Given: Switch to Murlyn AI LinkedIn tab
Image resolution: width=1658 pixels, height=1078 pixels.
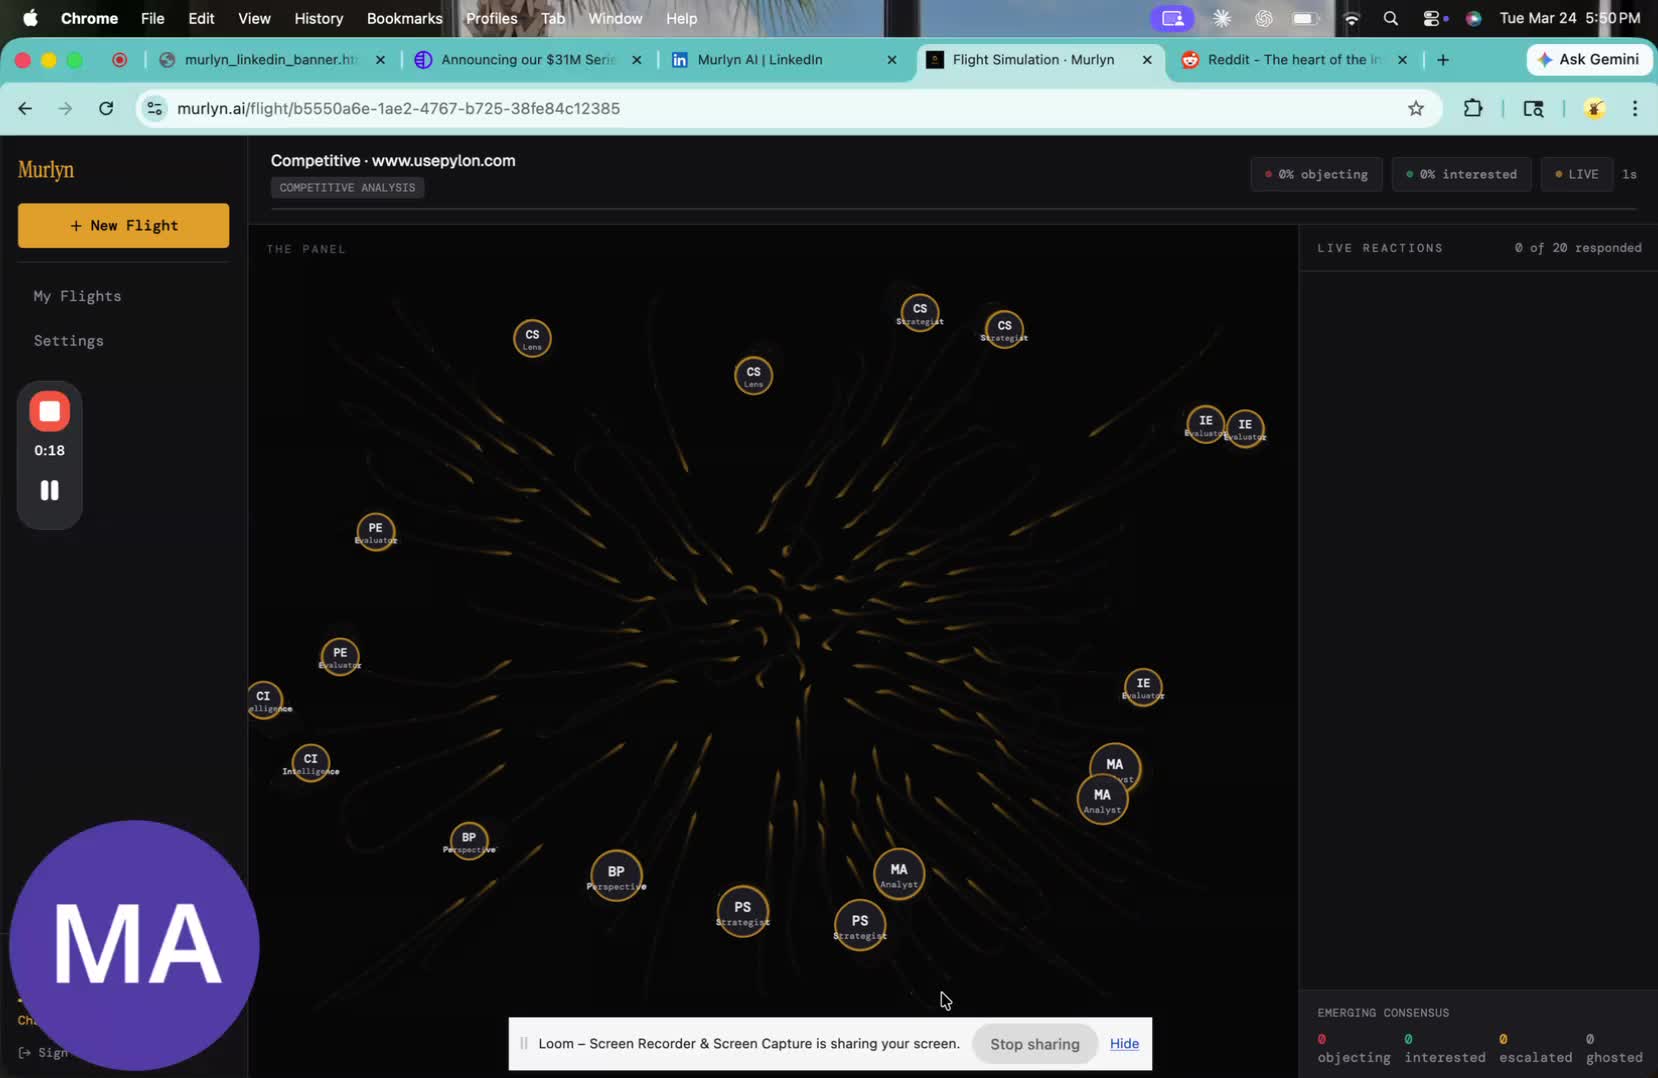Looking at the screenshot, I should point(760,60).
